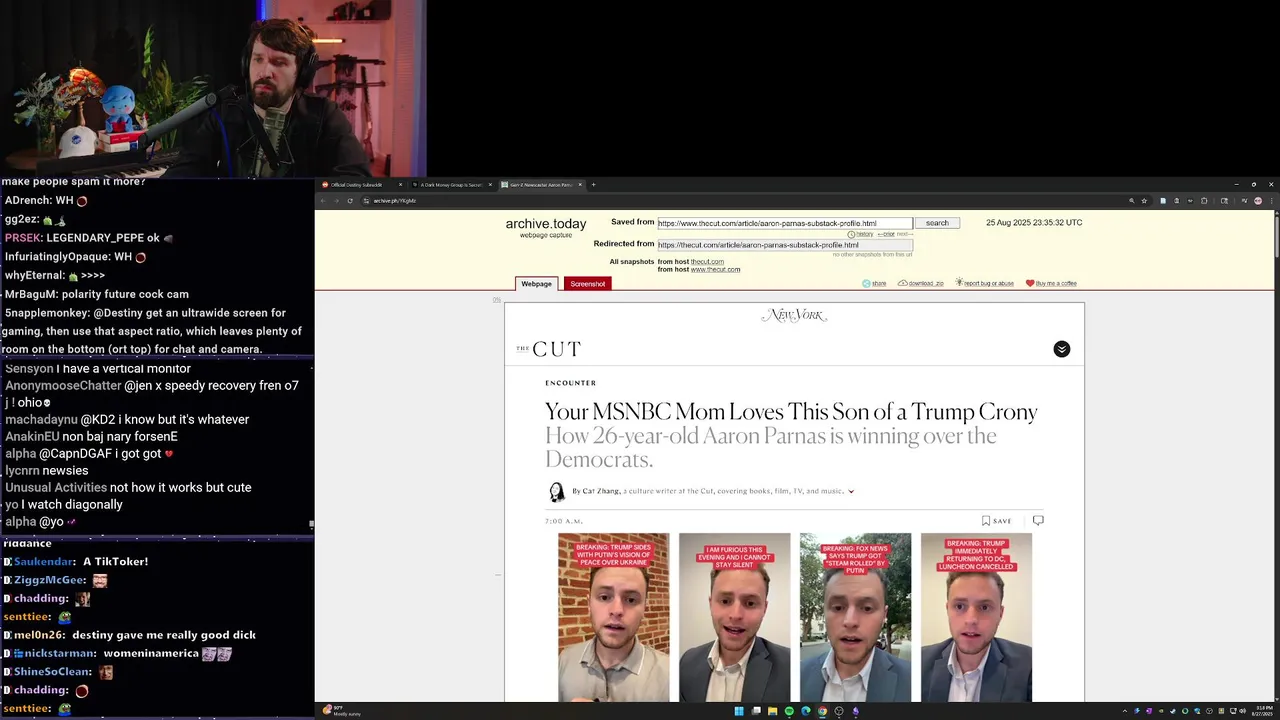Switch to the Official Destiny Subreddit browser tab
Screen dimensions: 1280x720
pos(361,184)
